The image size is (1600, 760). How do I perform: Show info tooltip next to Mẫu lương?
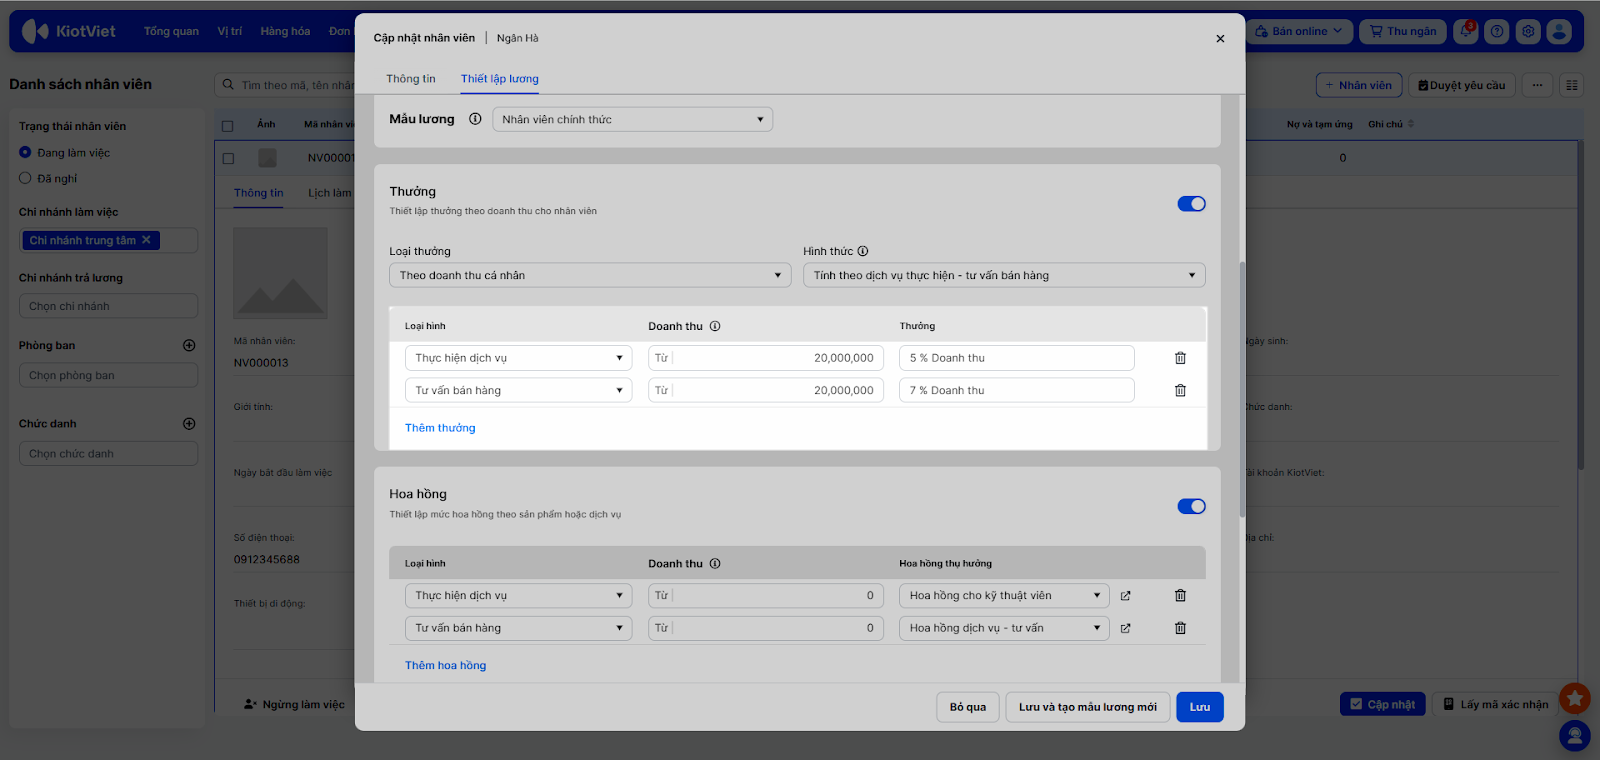click(475, 119)
